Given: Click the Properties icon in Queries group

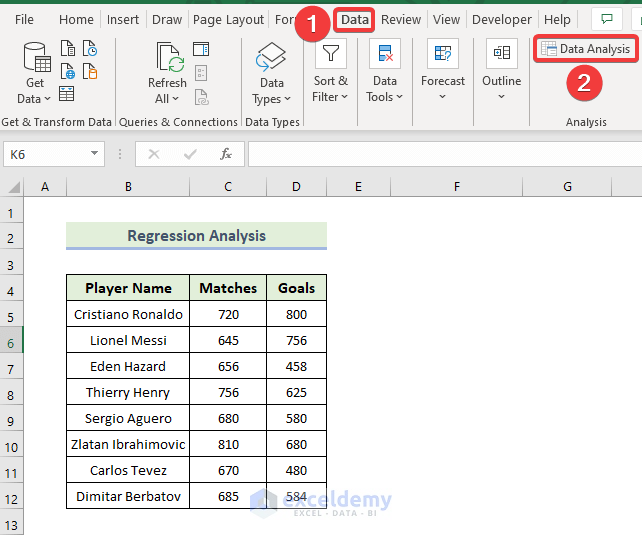Looking at the screenshot, I should pos(201,73).
